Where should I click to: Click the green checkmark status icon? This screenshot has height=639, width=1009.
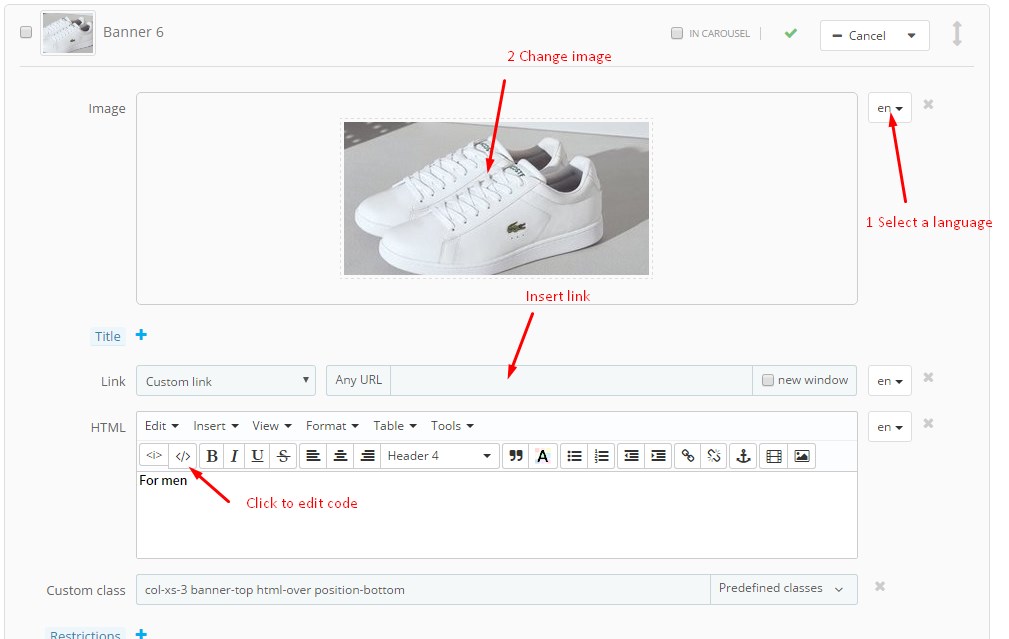point(791,33)
